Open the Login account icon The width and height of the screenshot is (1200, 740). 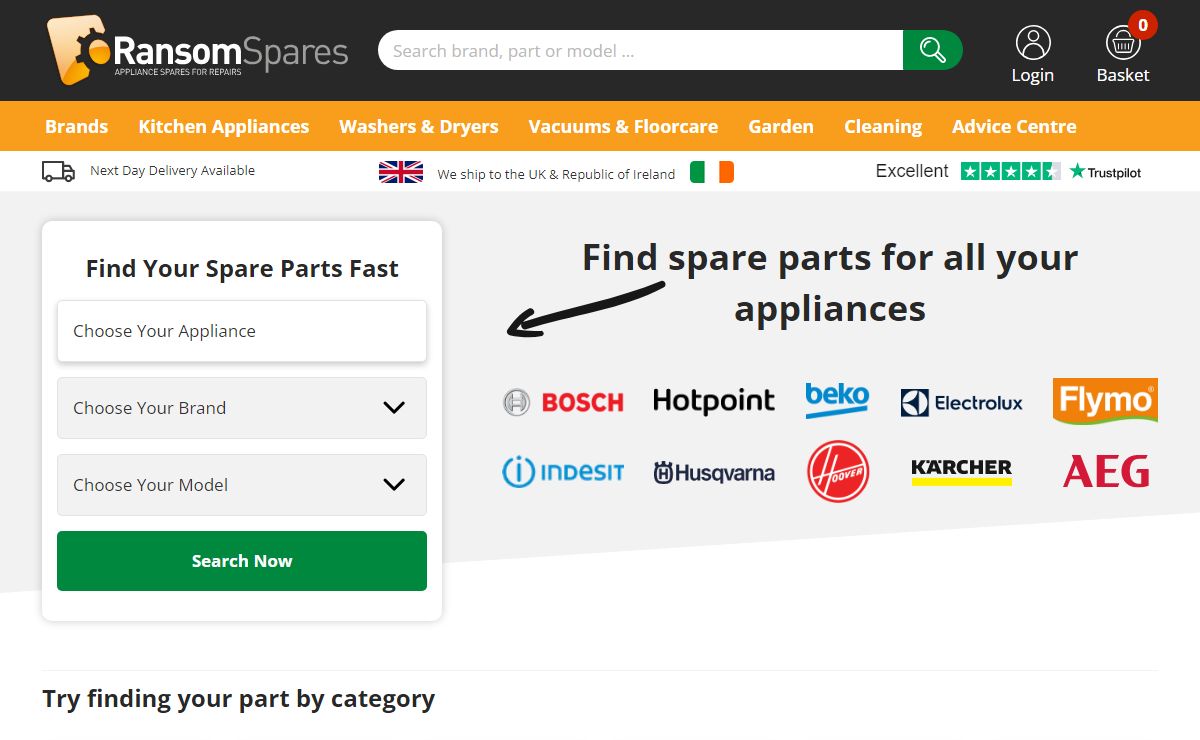[1033, 43]
